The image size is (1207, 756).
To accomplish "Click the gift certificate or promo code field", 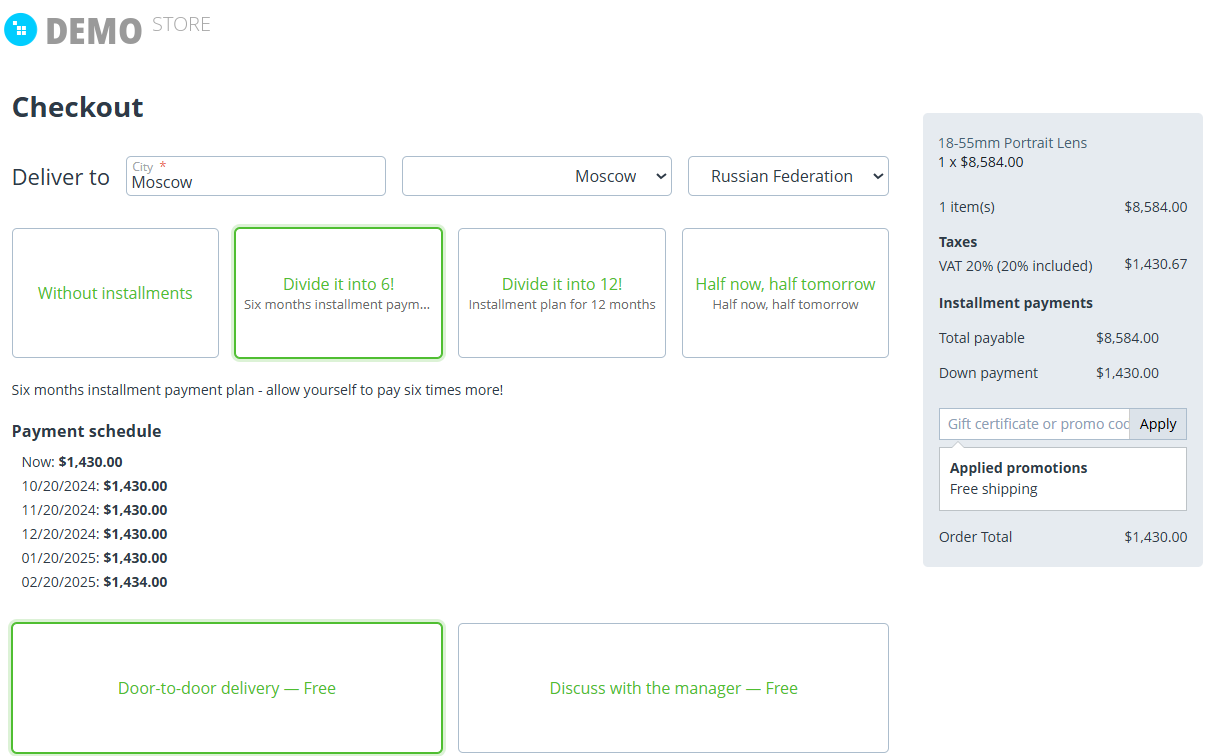I will tap(1034, 424).
